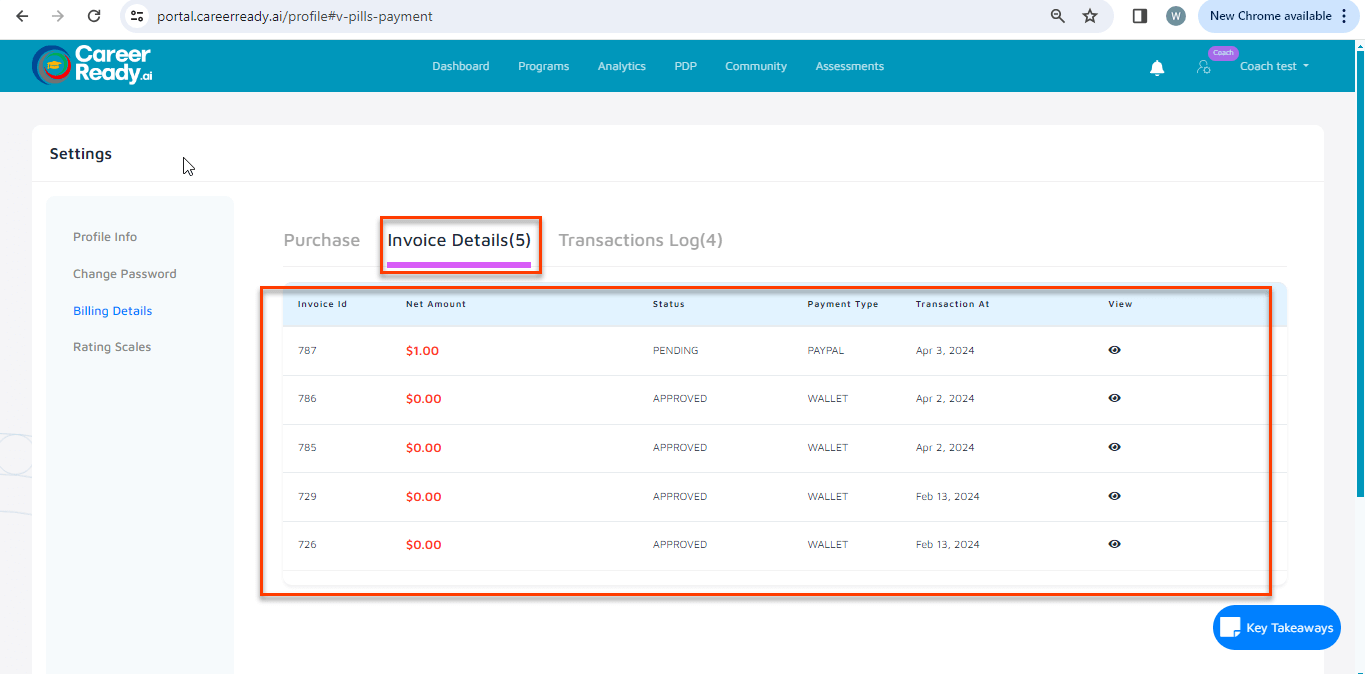Click the notification bell icon
Image resolution: width=1365 pixels, height=674 pixels.
[1157, 67]
